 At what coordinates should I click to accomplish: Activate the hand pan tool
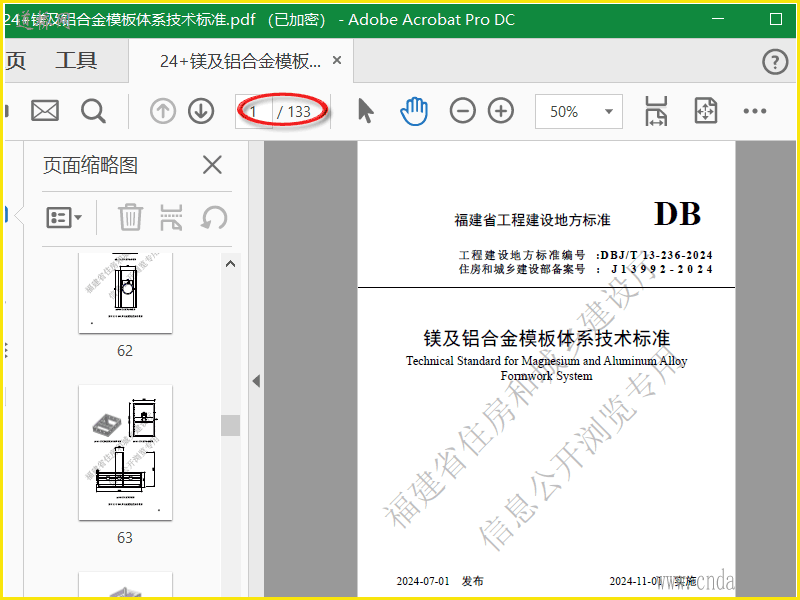pos(414,111)
